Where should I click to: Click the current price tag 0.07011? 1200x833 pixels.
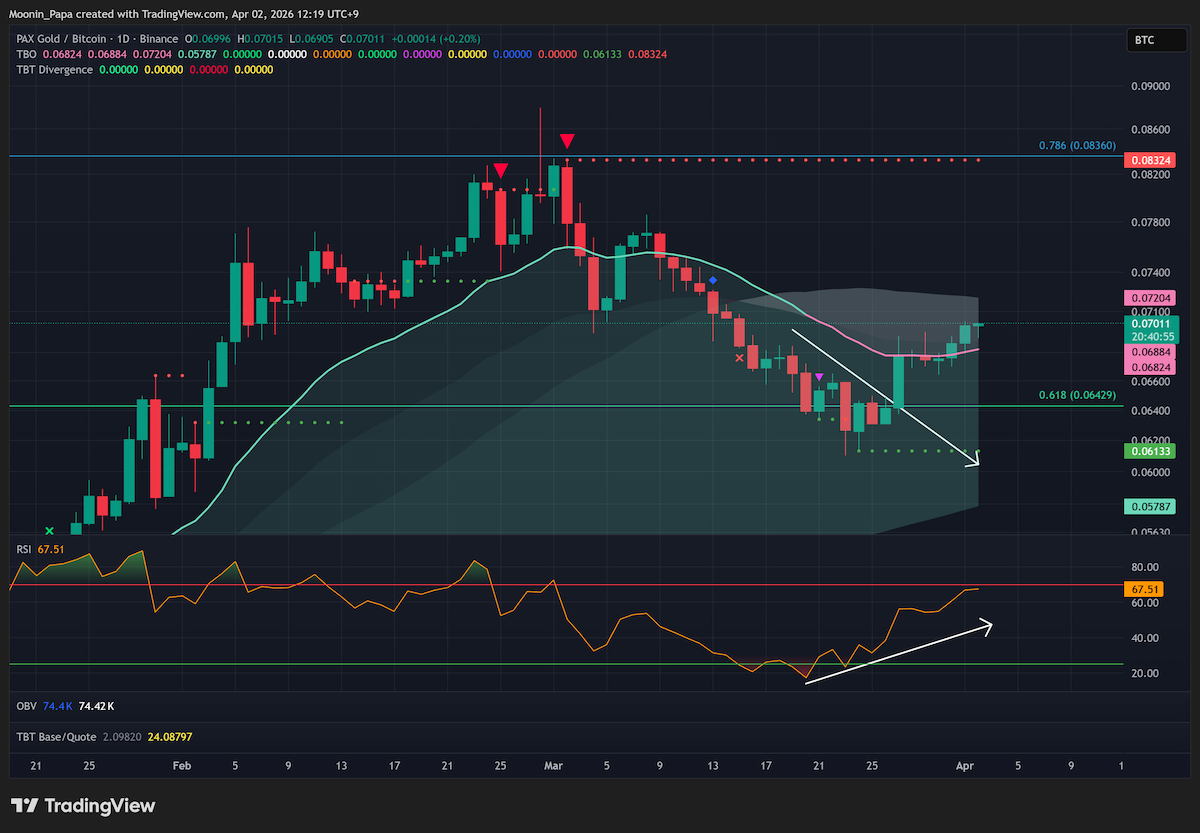point(1149,324)
